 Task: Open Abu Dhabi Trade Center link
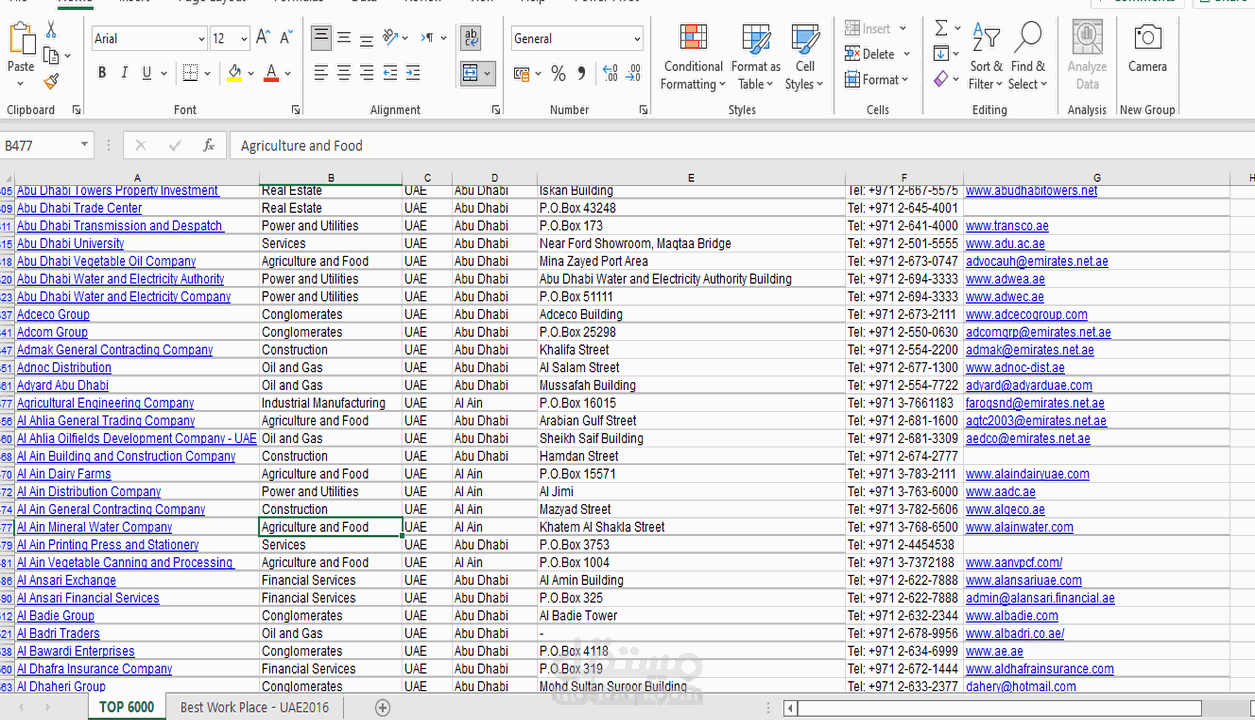(x=79, y=208)
